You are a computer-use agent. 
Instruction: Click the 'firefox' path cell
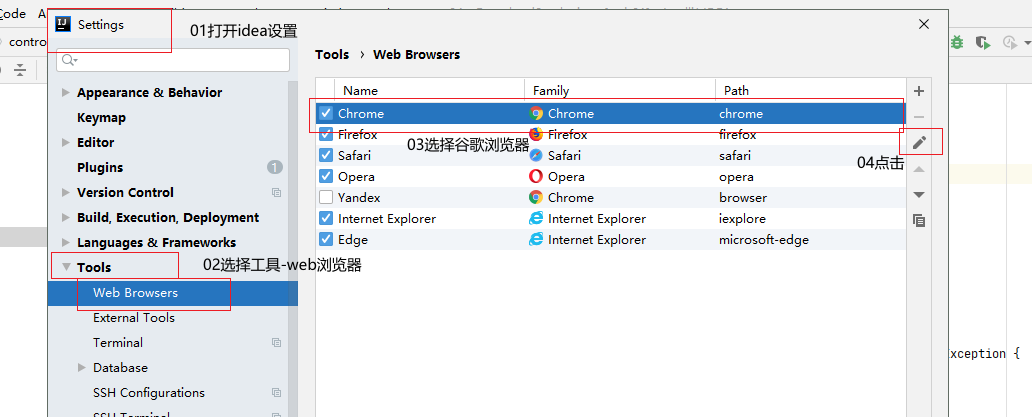738,134
